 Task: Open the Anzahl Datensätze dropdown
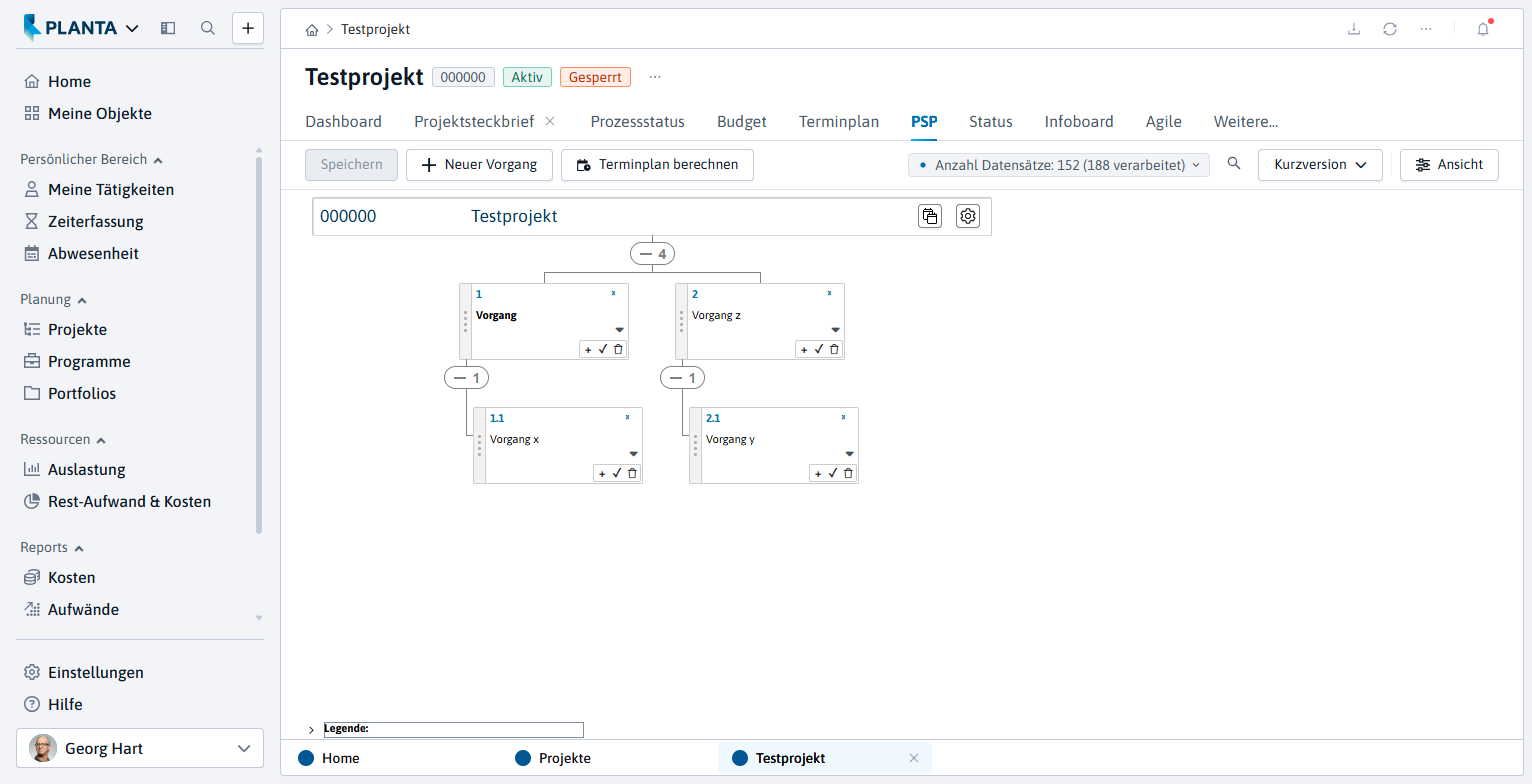1059,165
